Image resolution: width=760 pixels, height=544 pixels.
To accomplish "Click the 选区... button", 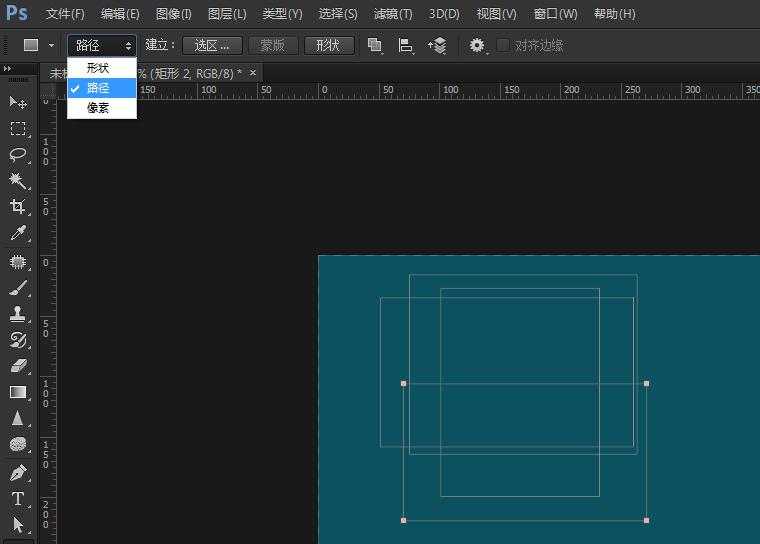I will 212,45.
